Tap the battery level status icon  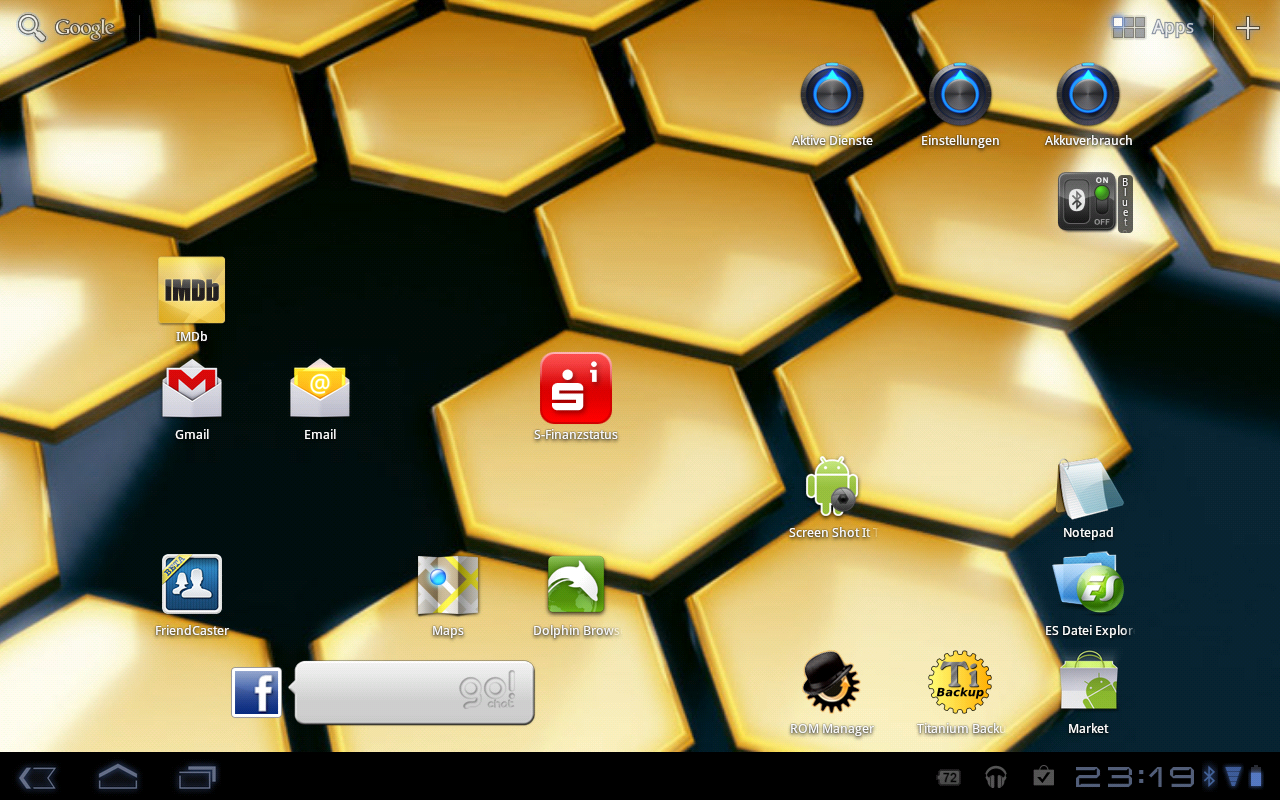(x=1256, y=776)
